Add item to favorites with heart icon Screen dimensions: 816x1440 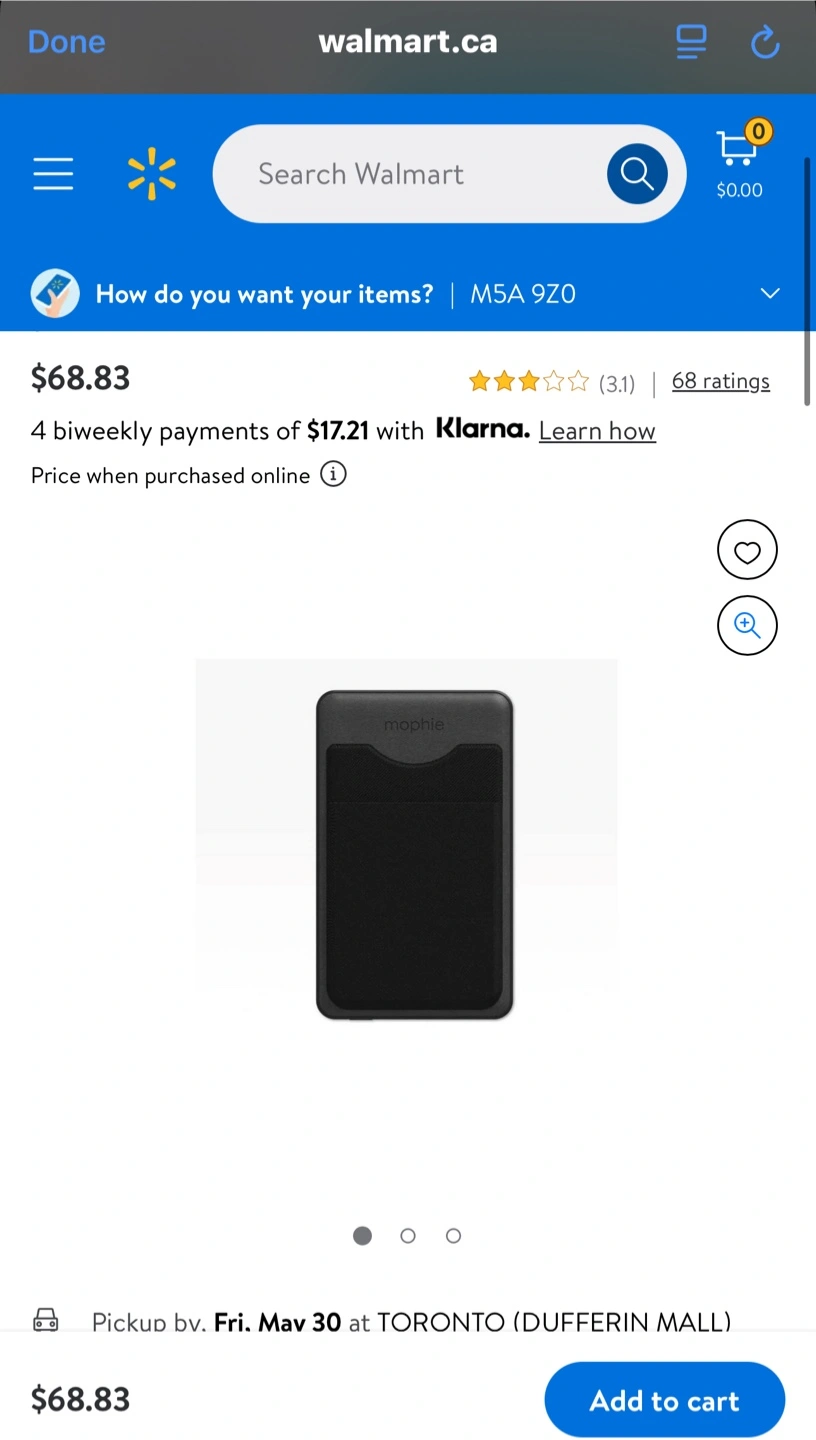pyautogui.click(x=747, y=550)
